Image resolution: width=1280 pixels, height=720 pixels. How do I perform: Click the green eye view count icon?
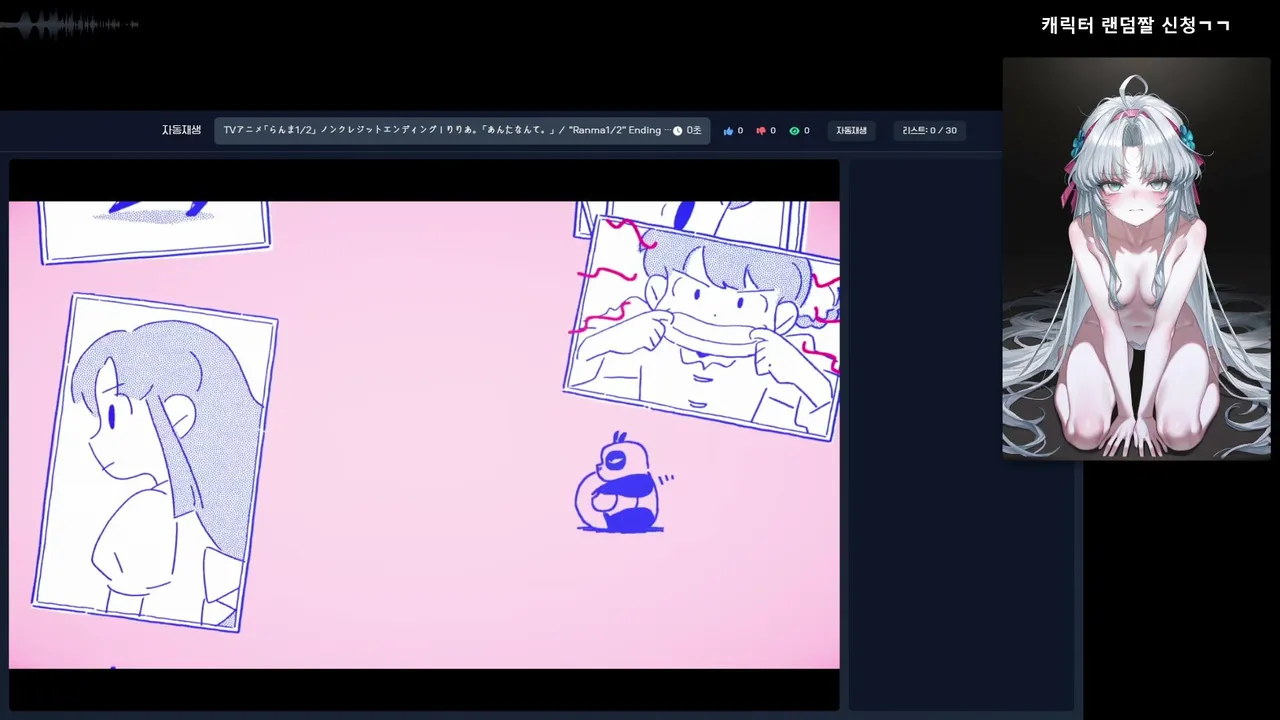(794, 131)
